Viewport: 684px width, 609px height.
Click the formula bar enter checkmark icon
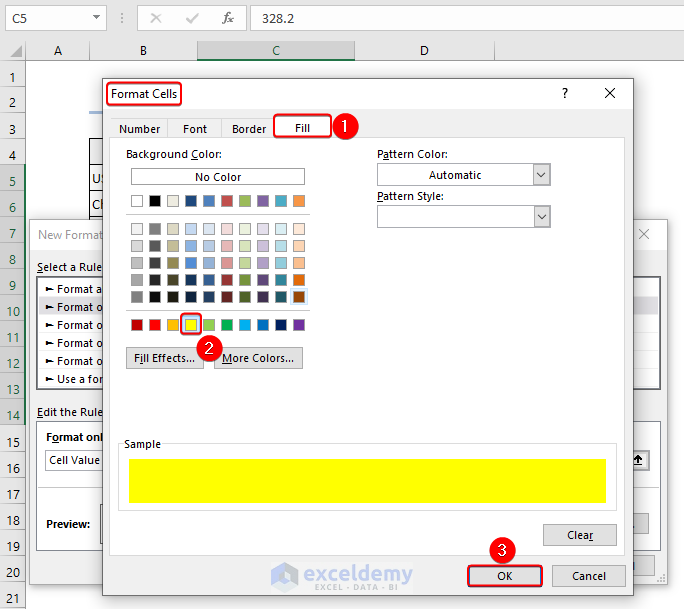pos(192,18)
